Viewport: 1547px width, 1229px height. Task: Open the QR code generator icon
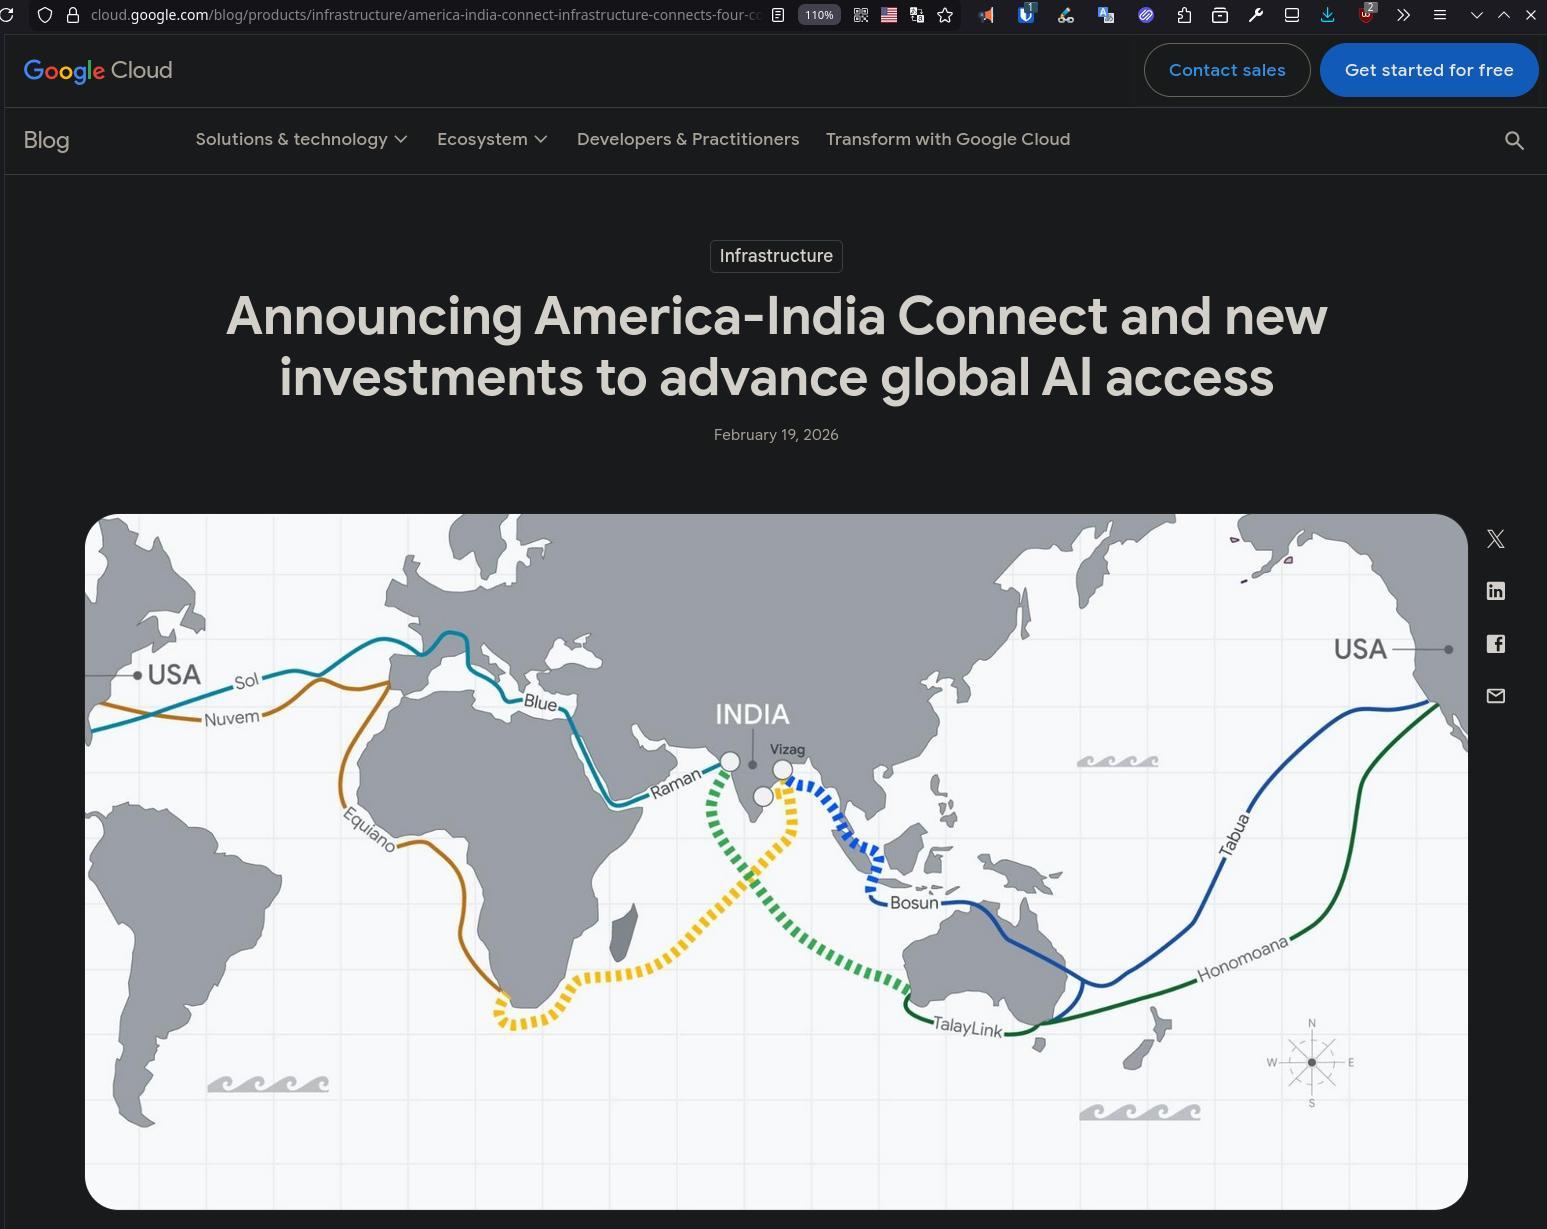(860, 15)
